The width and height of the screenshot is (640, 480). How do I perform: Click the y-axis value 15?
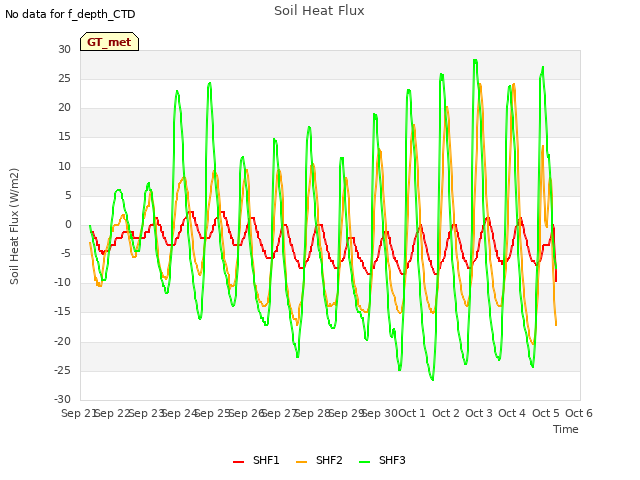[x=64, y=137]
